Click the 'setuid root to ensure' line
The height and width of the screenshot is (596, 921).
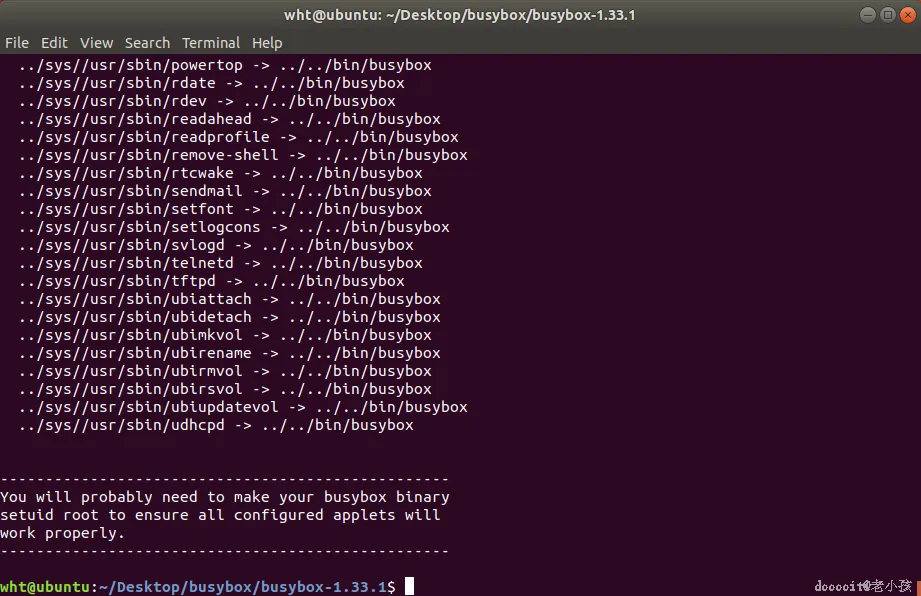click(x=220, y=516)
